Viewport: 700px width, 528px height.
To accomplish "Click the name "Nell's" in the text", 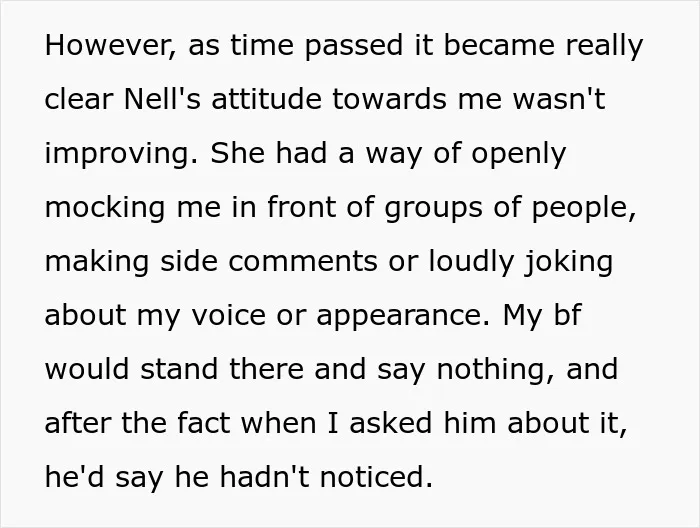I will tap(162, 99).
